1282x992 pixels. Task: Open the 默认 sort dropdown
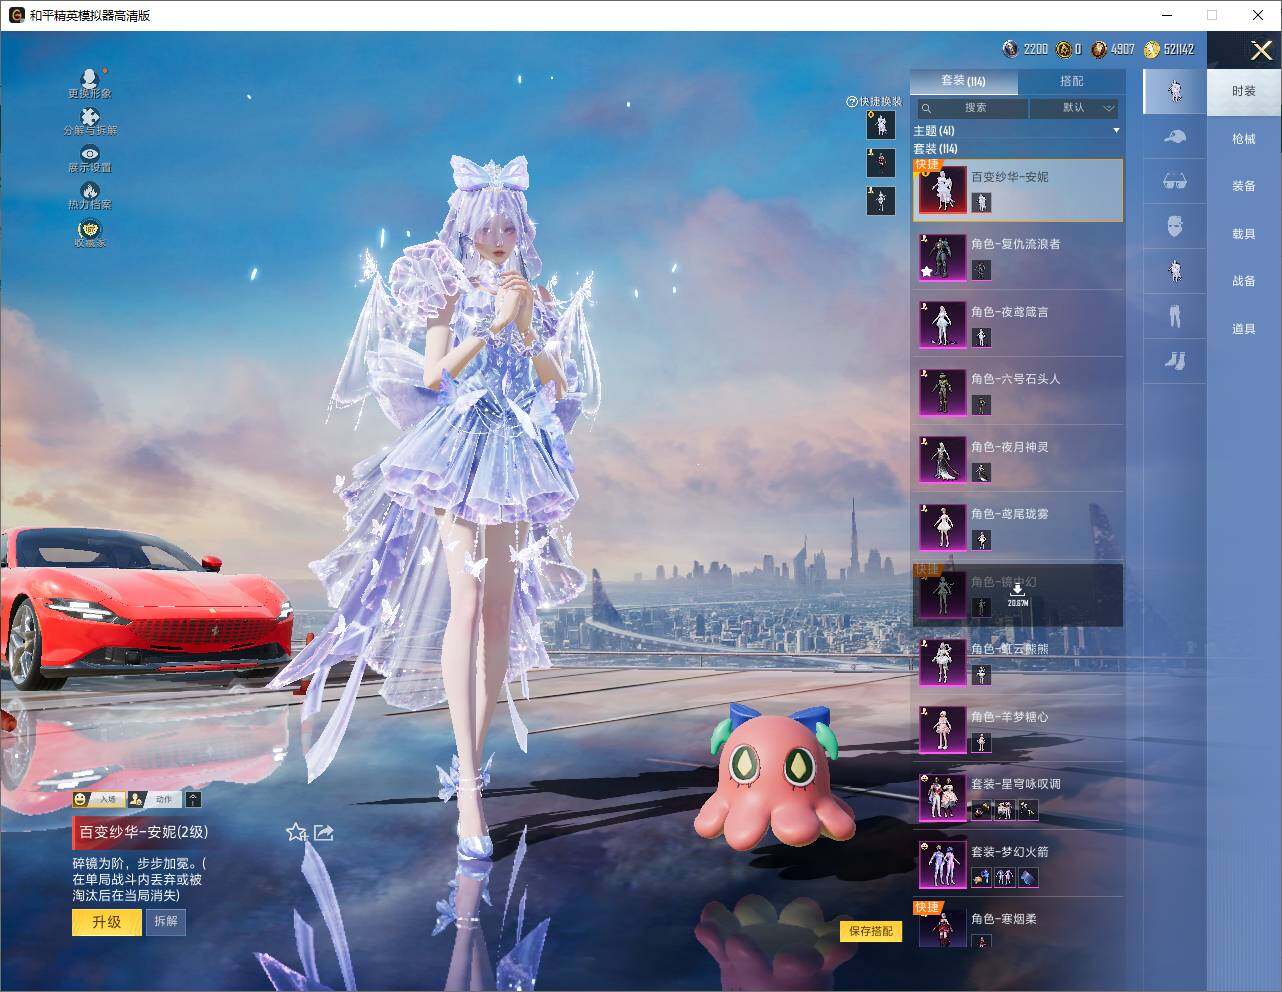(1074, 108)
